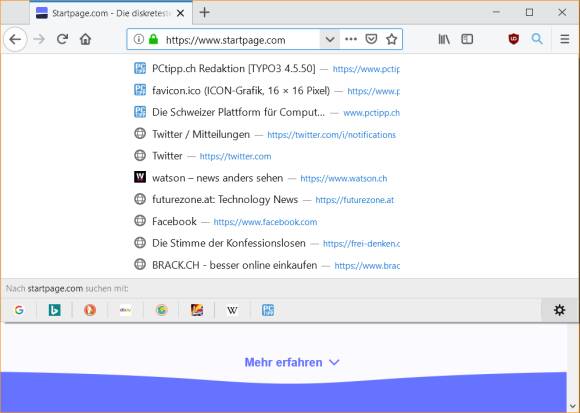Search with the Wikipedia engine icon
Screen dimensions: 580x413
[x=232, y=310]
